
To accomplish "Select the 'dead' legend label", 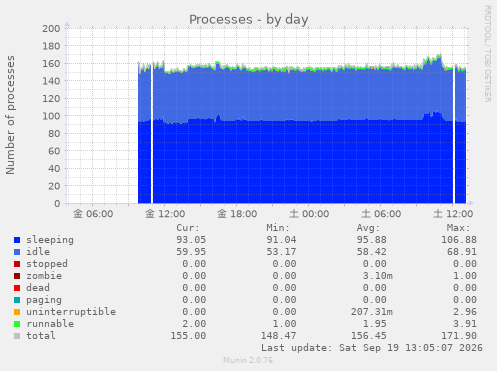I will pos(38,288).
